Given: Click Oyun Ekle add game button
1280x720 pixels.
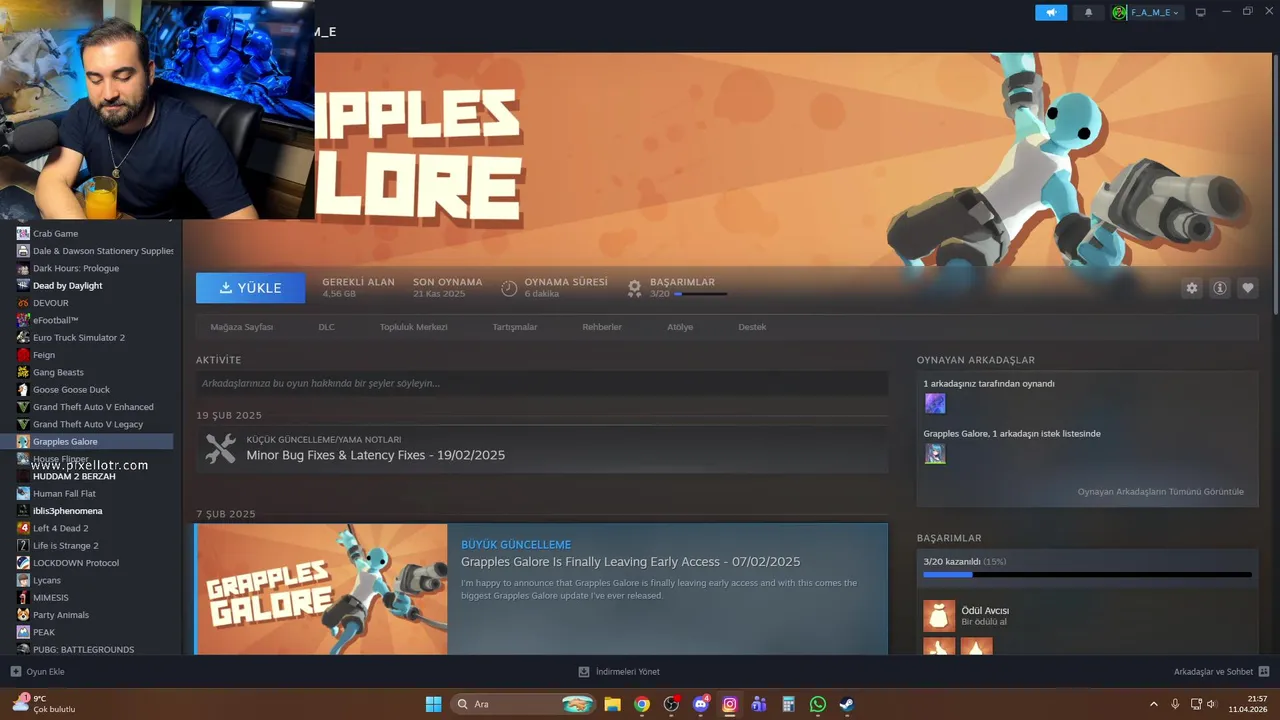Looking at the screenshot, I should coord(38,672).
